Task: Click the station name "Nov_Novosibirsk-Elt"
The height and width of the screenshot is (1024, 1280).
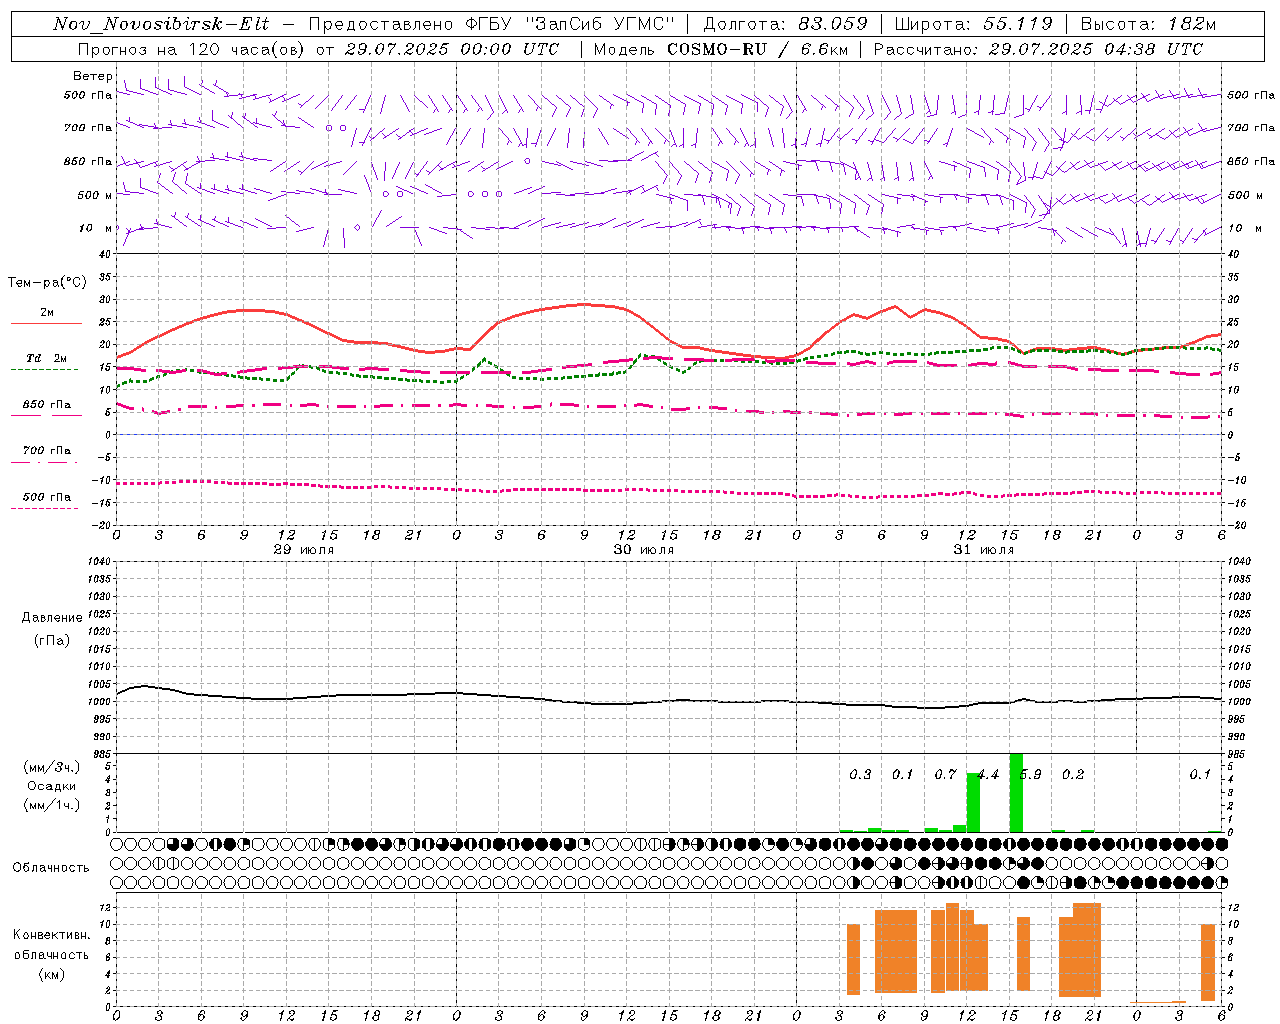Action: (161, 24)
